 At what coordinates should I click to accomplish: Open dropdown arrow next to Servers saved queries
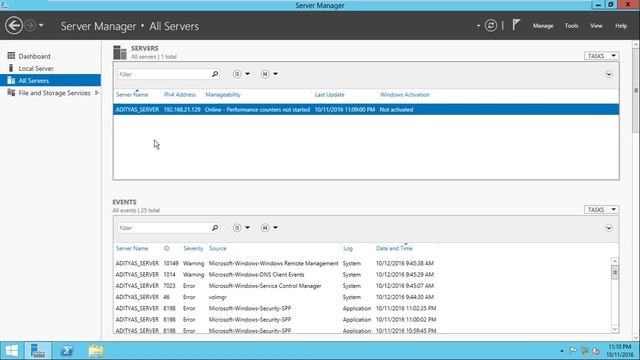(276, 74)
